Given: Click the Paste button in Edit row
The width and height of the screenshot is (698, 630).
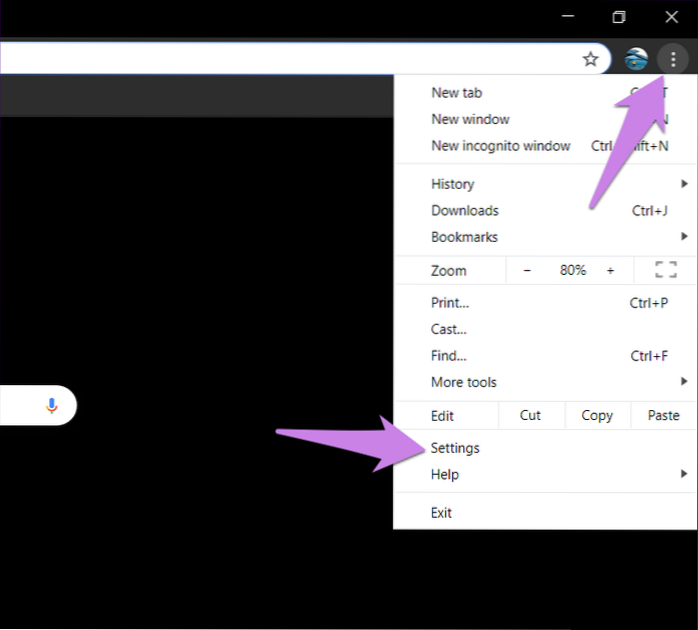Looking at the screenshot, I should [663, 415].
